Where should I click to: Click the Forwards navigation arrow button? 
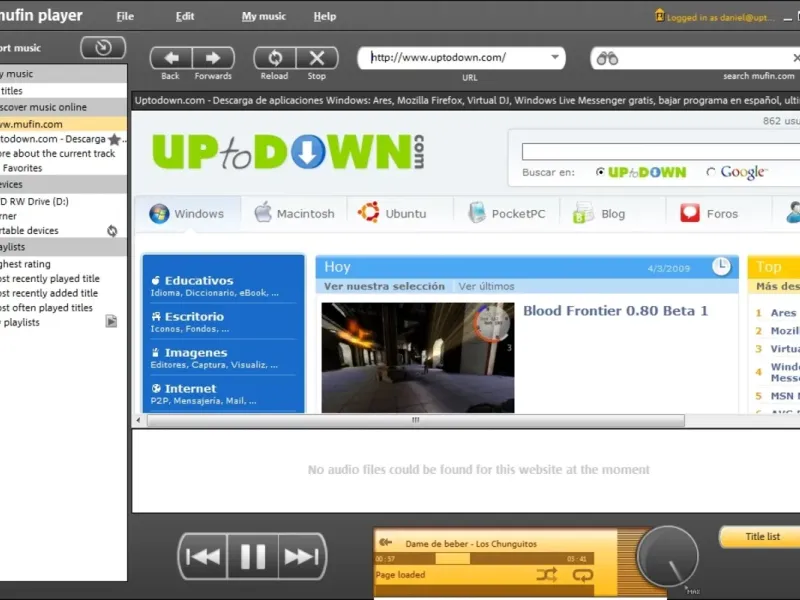[213, 58]
